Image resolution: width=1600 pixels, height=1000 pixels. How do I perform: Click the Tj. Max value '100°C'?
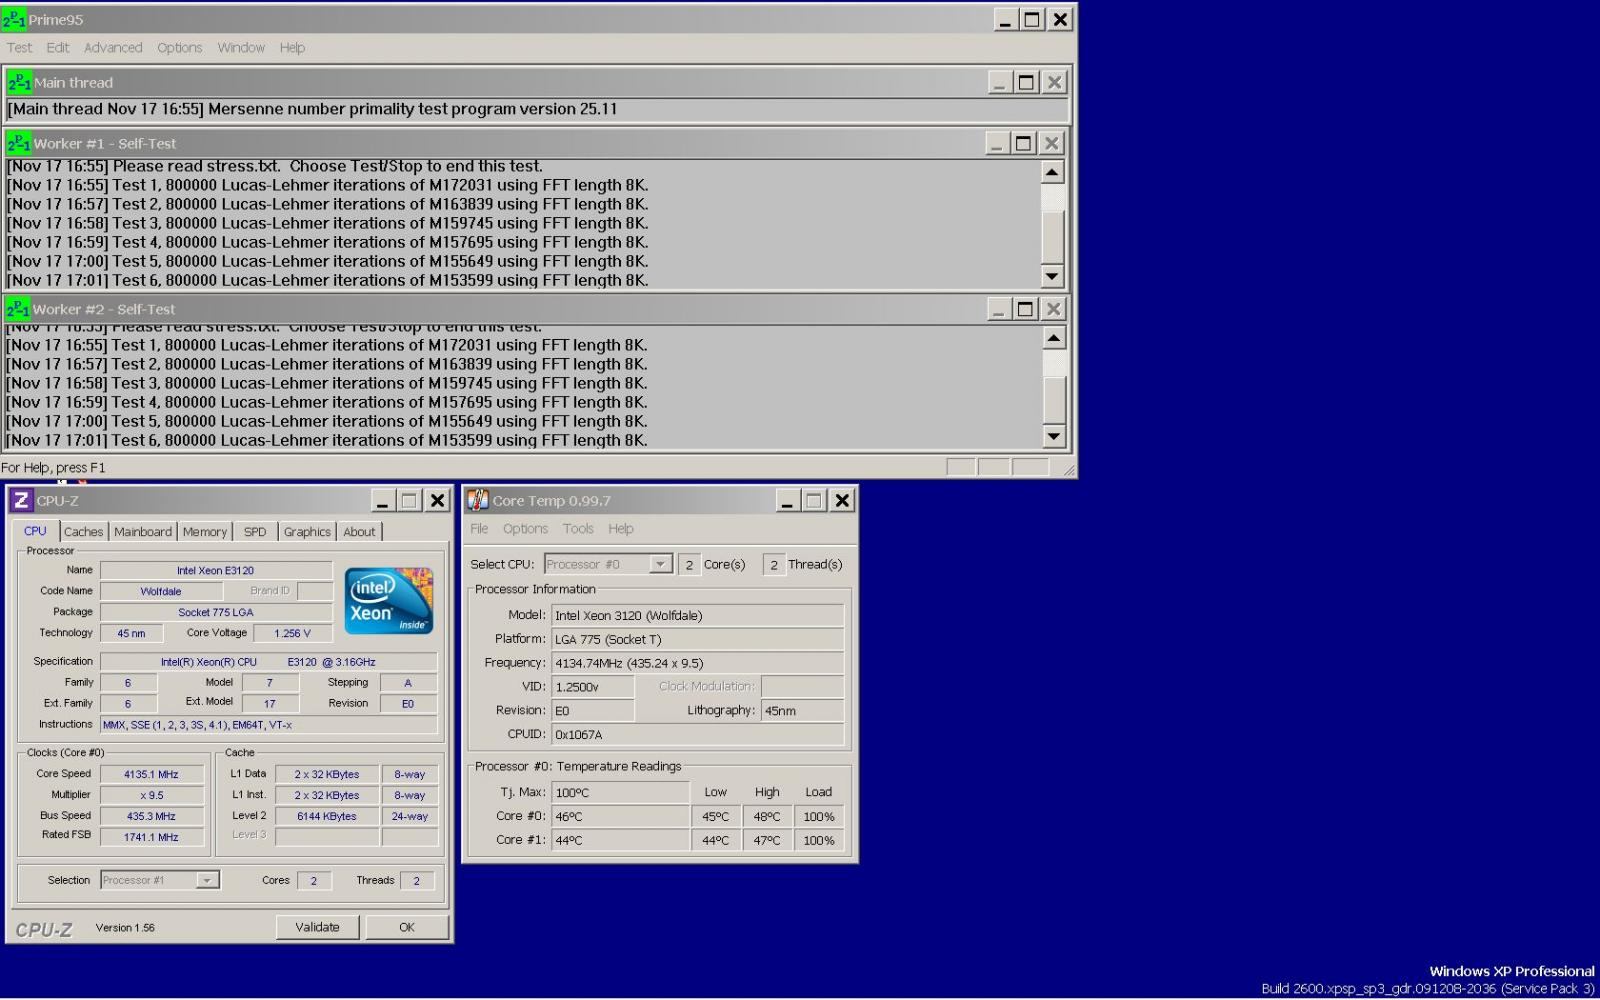pos(621,792)
